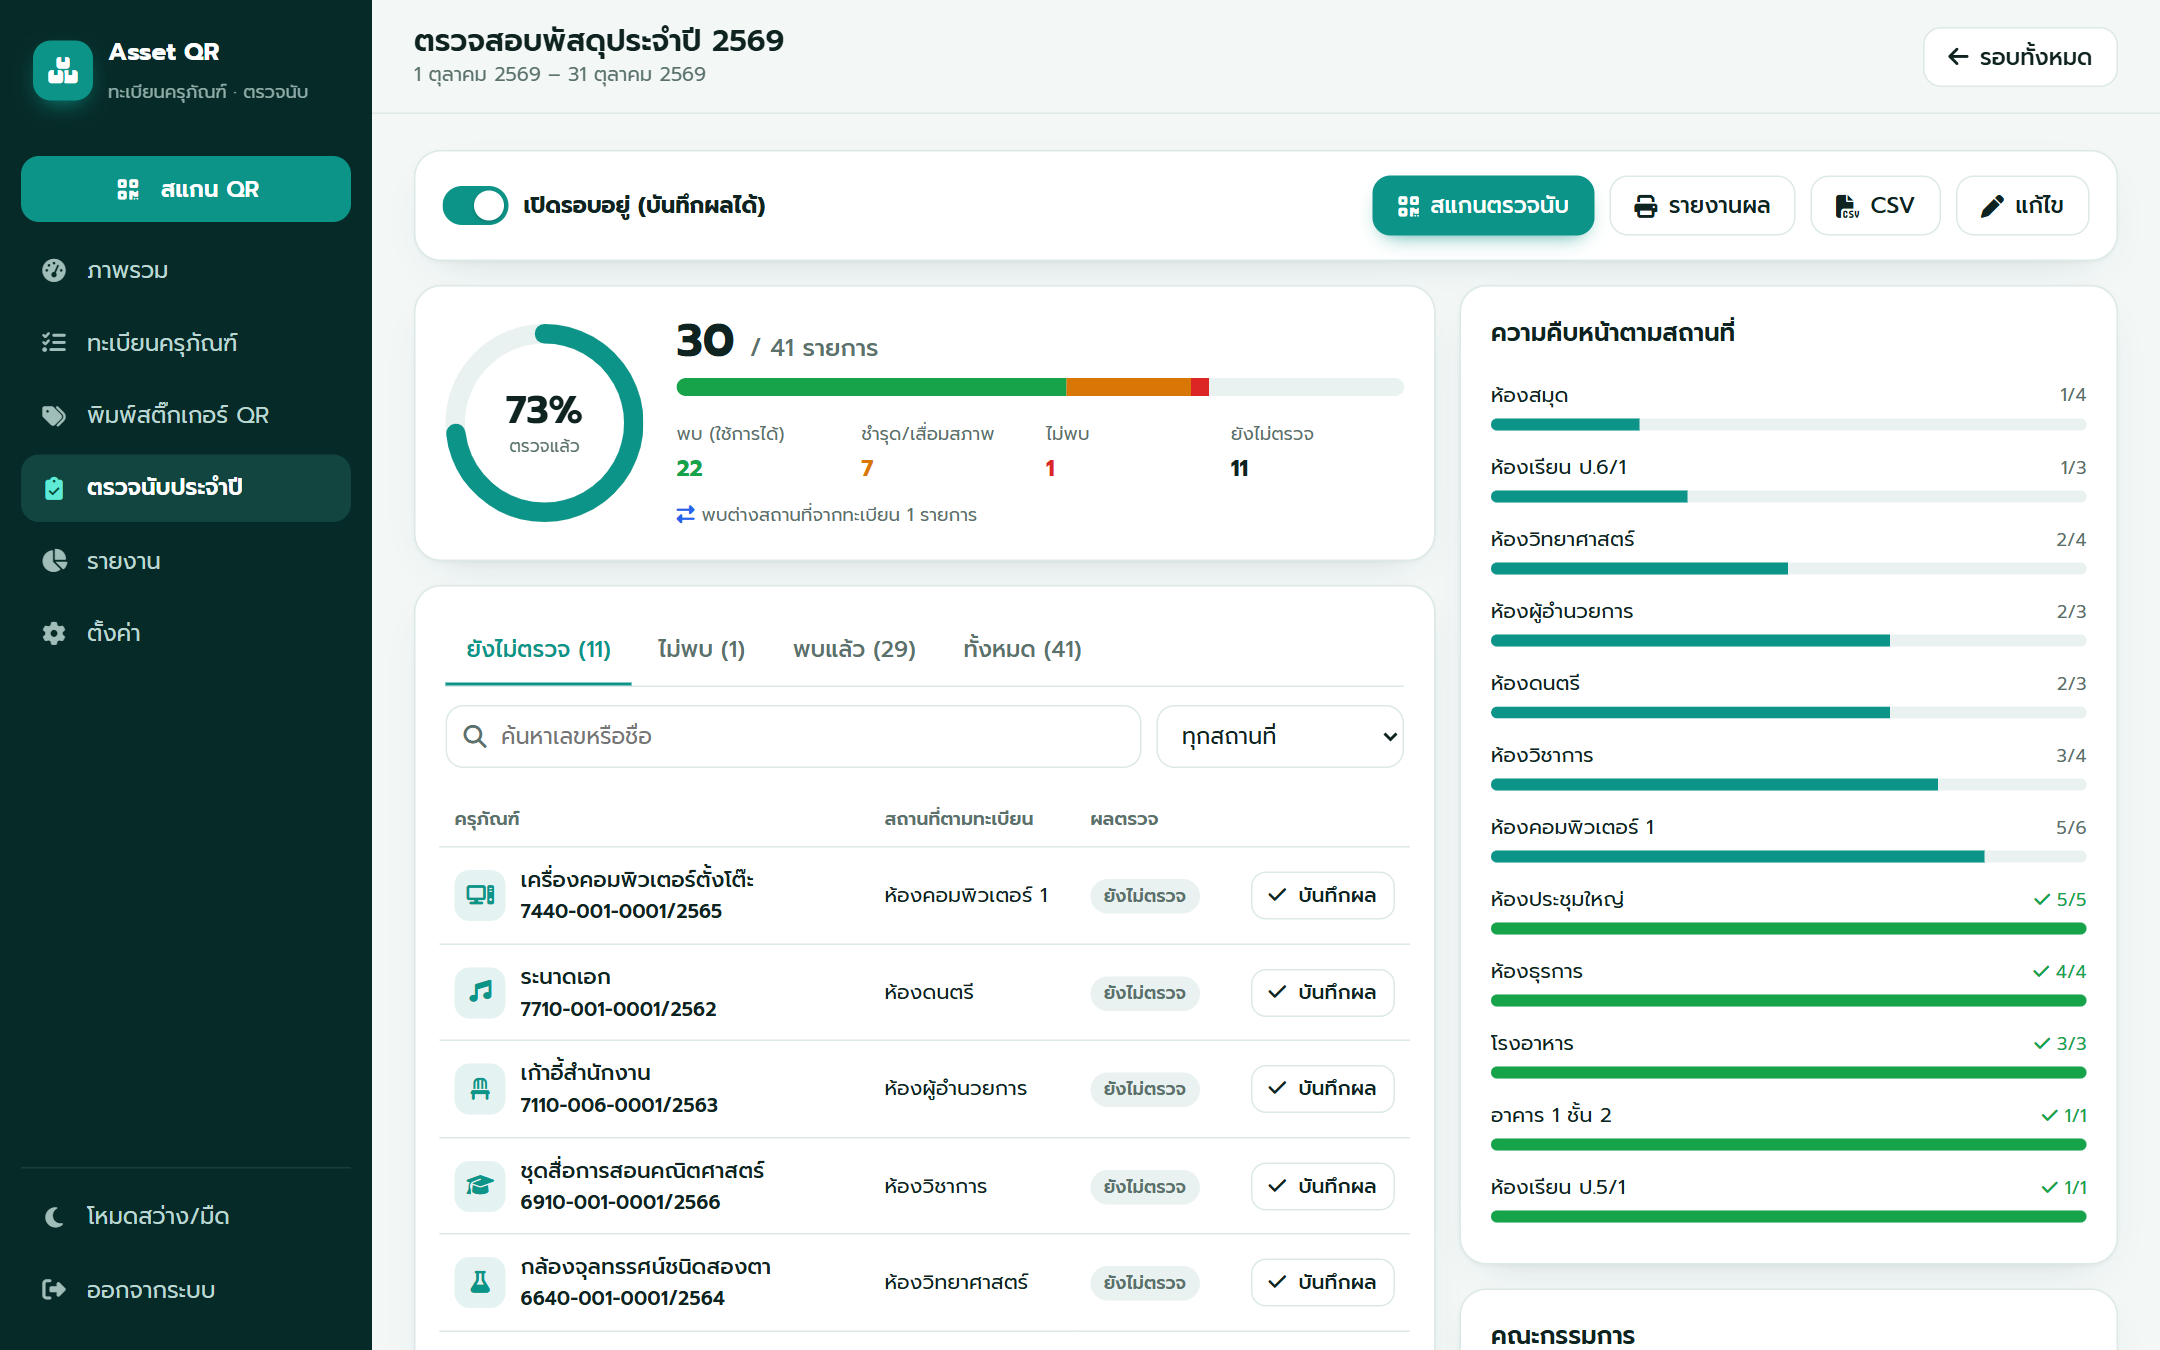Click บันทึกผล for เครื่องคอมพิวเตอร์ตั้งโต๊ะ

tap(1322, 895)
